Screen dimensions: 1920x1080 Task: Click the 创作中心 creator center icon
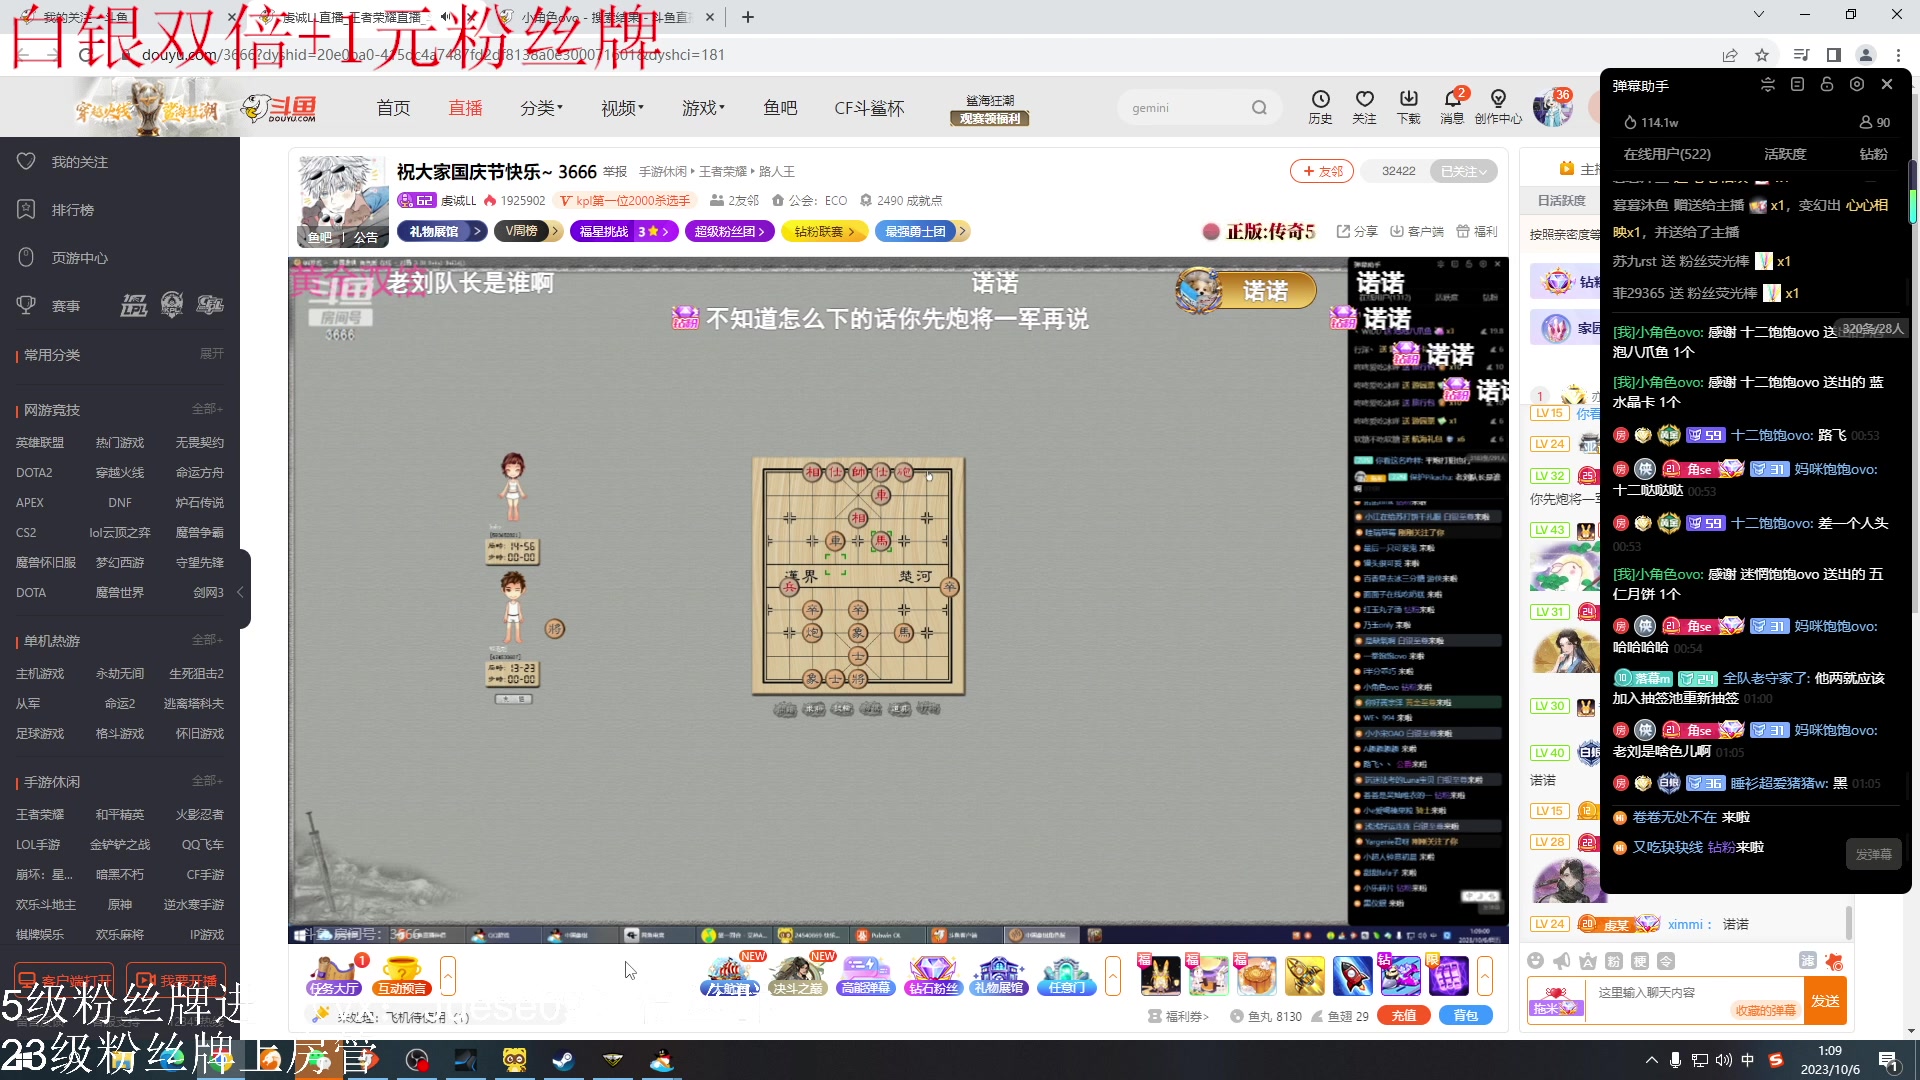pos(1497,107)
